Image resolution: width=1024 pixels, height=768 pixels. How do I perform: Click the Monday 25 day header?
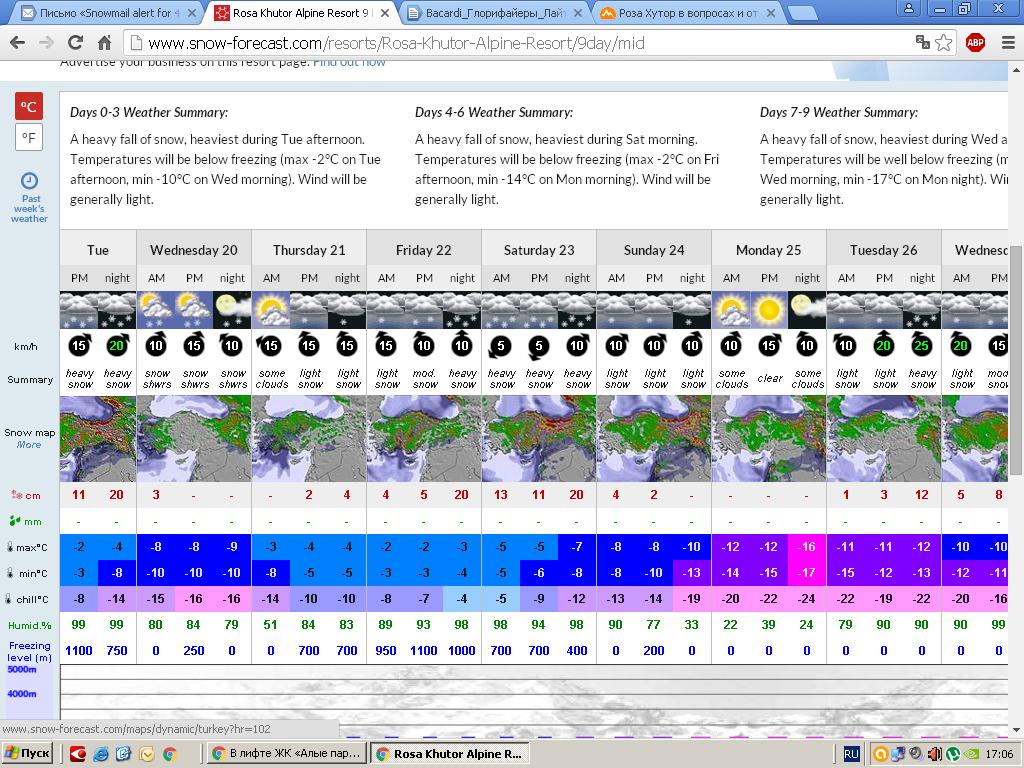tap(769, 250)
